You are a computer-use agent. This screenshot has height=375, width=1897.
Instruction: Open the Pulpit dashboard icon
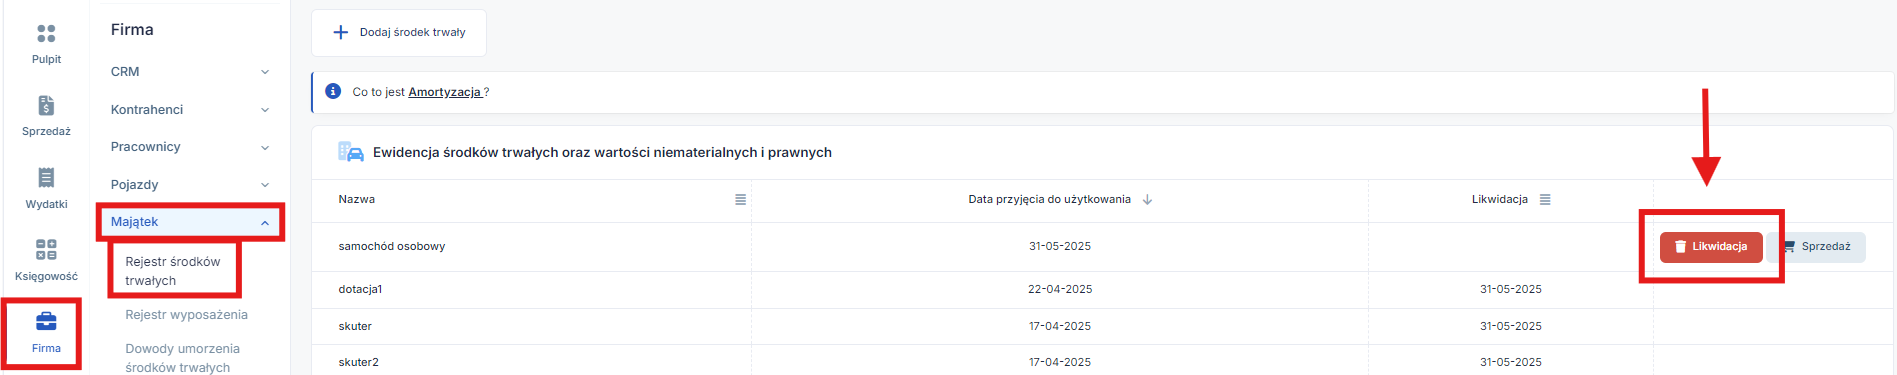click(x=46, y=34)
